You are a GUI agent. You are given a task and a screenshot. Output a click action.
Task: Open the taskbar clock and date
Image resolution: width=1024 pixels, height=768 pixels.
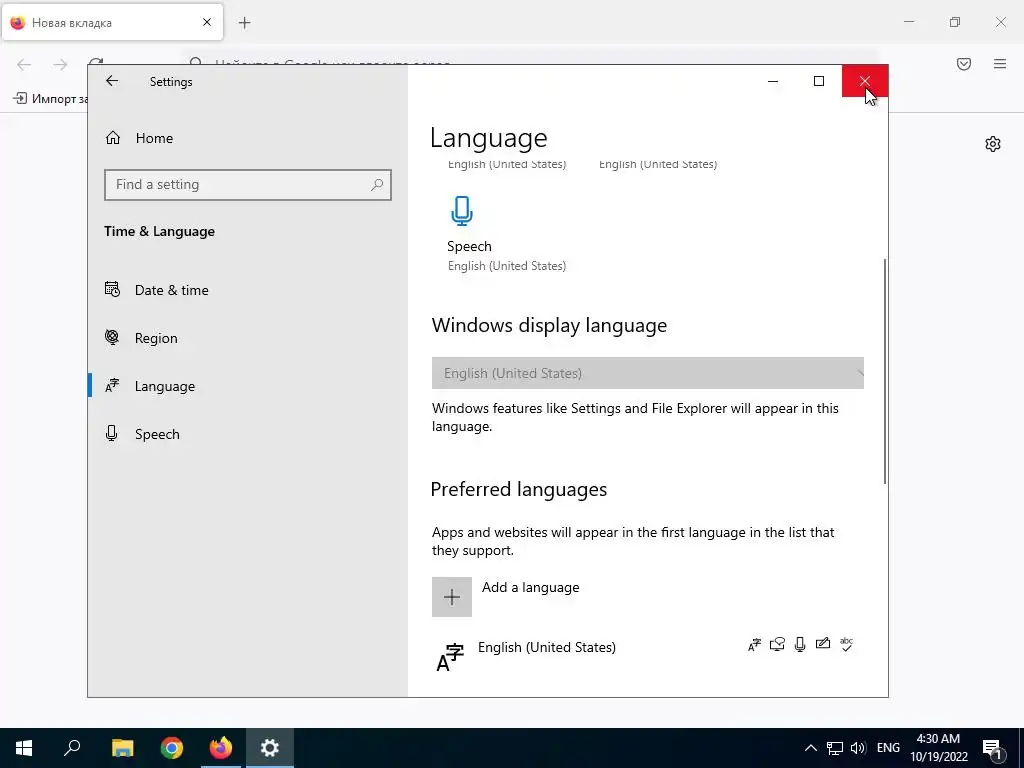[938, 748]
